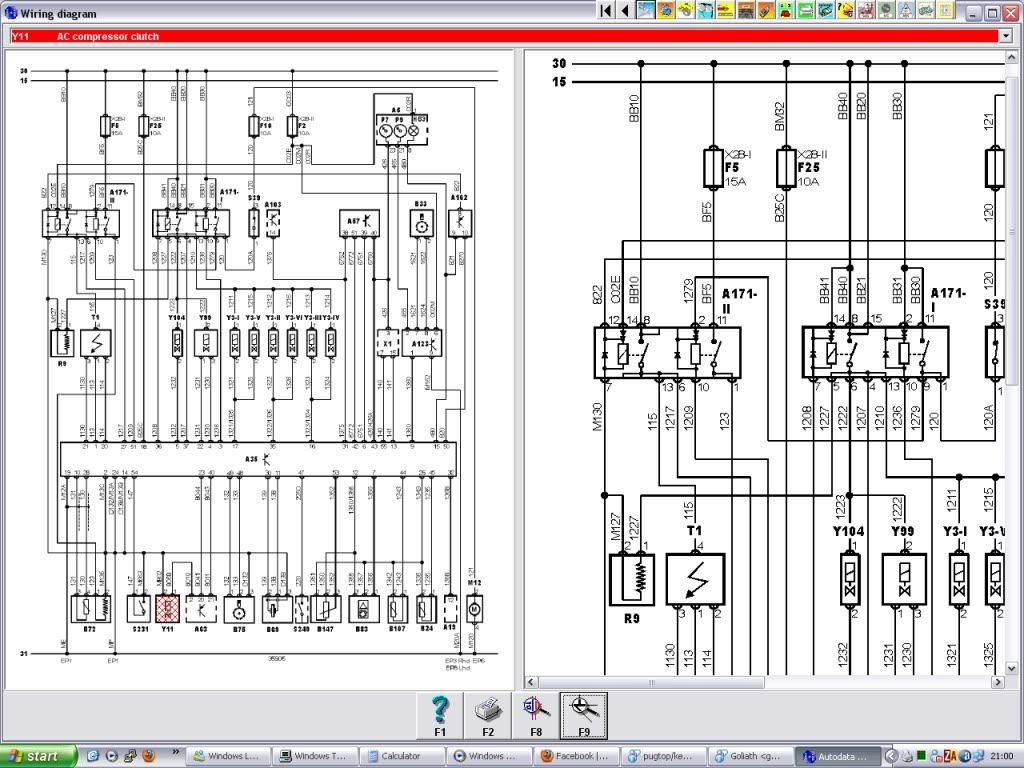Viewport: 1024px width, 768px height.
Task: Select the F9 zoom component tool
Action: (x=582, y=713)
